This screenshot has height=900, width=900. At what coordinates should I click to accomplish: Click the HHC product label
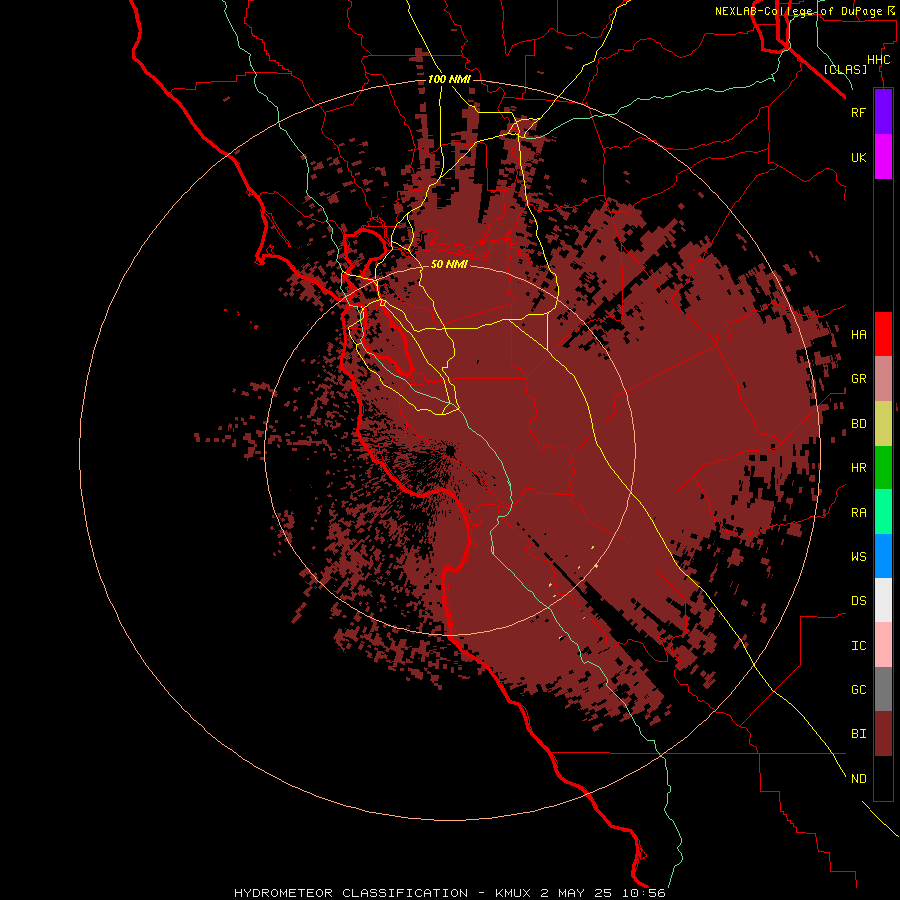878,60
